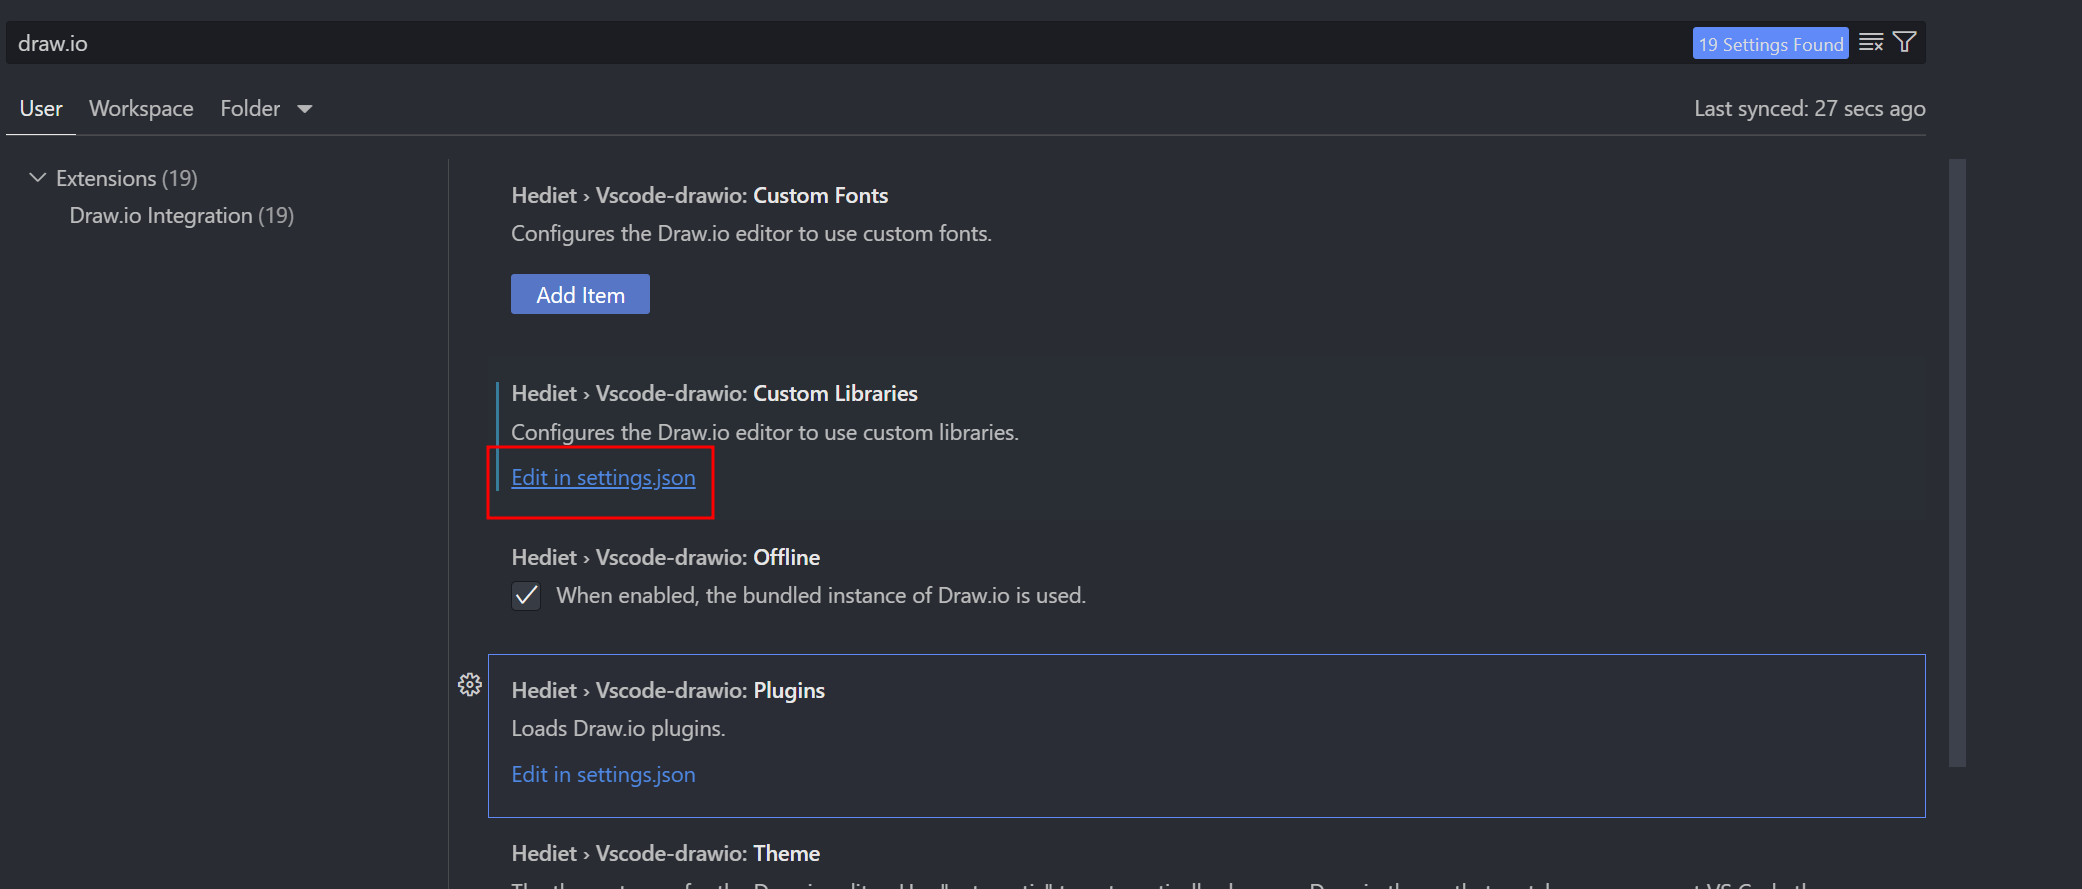The width and height of the screenshot is (2082, 889).
Task: Select Draw.io Integration (19) in tree
Action: [x=182, y=216]
